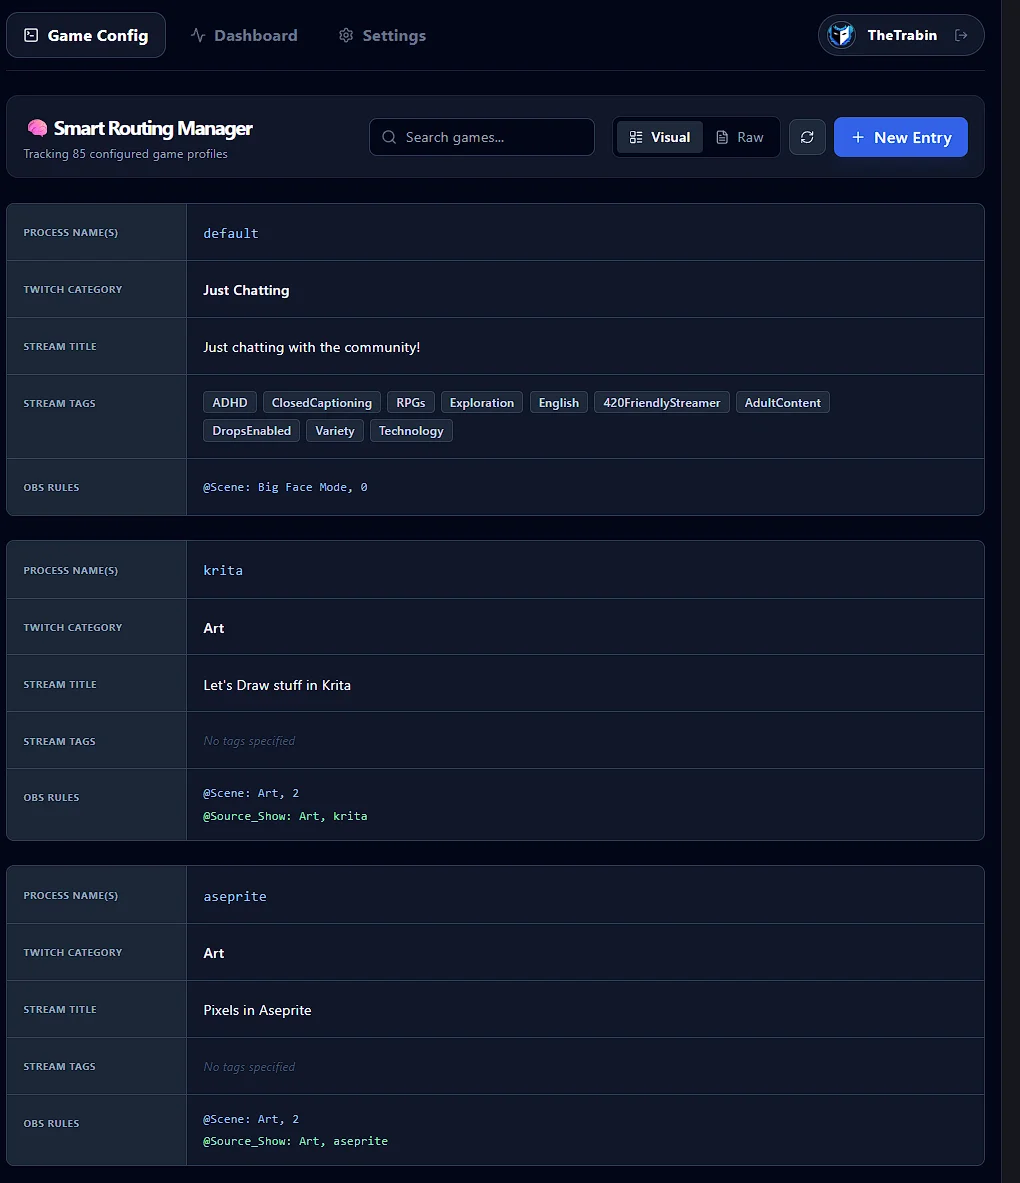Click aseprite 'No tags specified' placeholder
This screenshot has width=1020, height=1183.
[x=249, y=1067]
